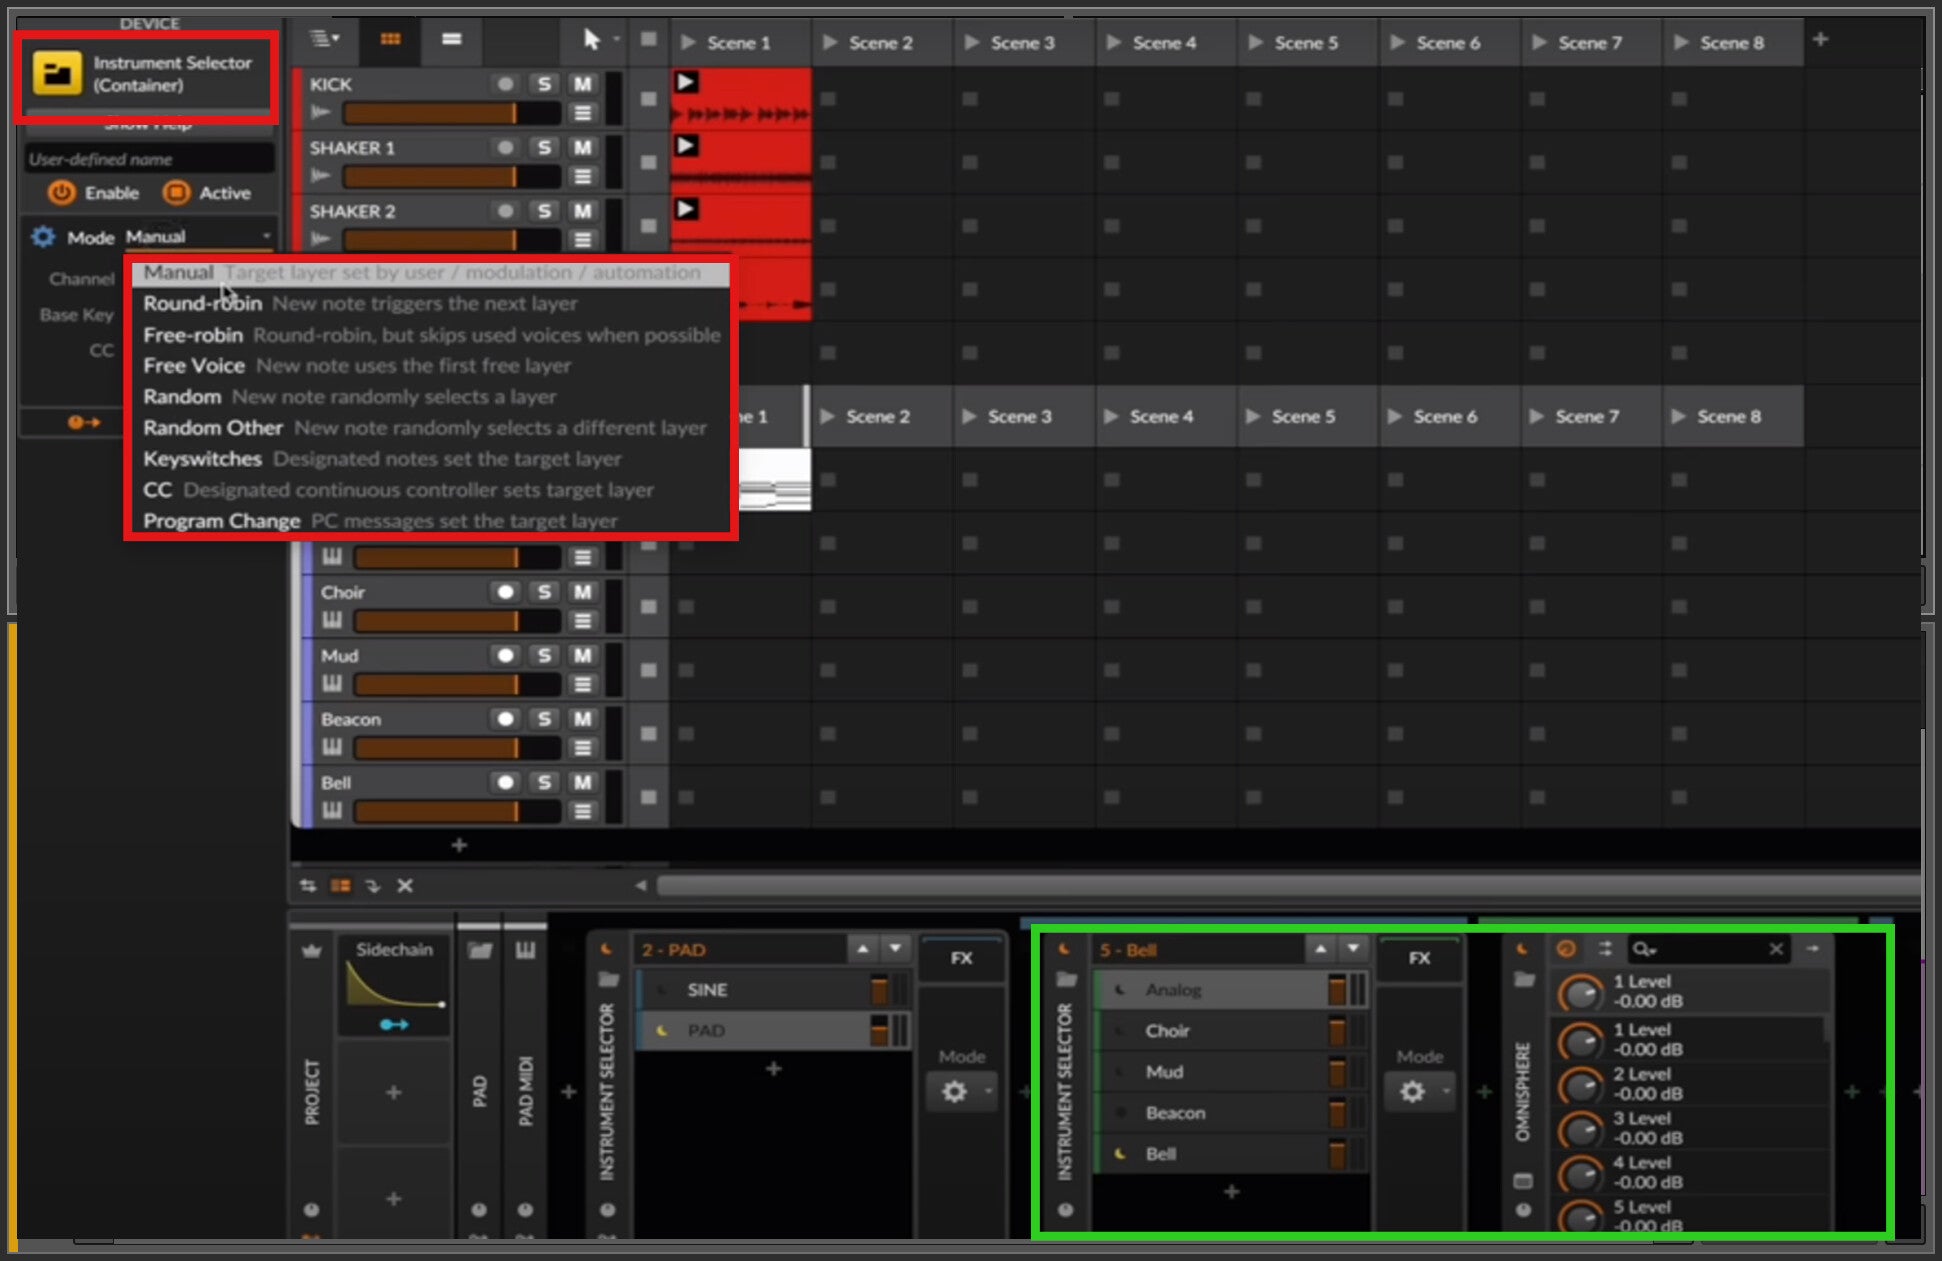Step to previous layer with 2 - PAD up arrow
The height and width of the screenshot is (1261, 1942).
[862, 949]
